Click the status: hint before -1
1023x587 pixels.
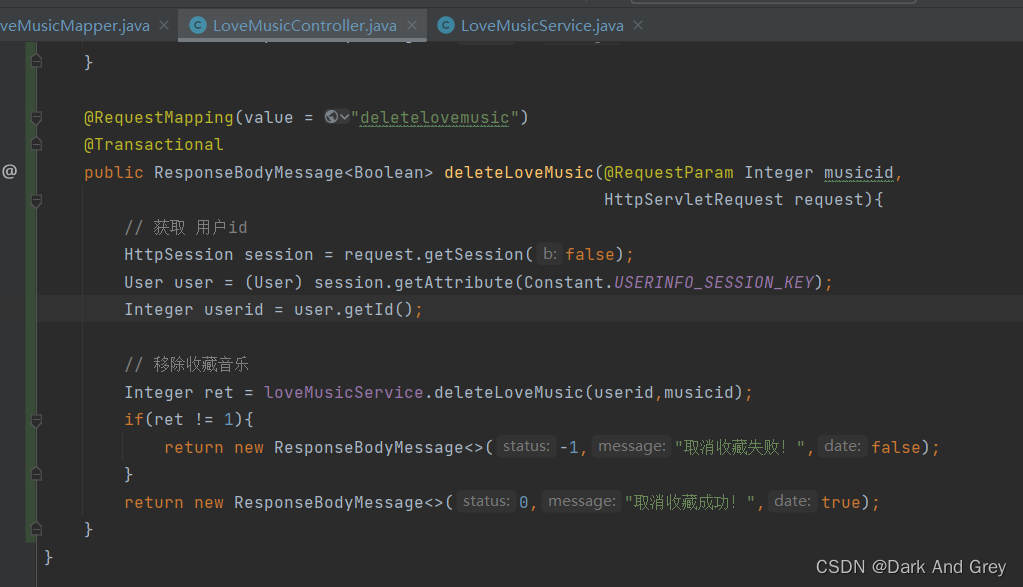(527, 446)
